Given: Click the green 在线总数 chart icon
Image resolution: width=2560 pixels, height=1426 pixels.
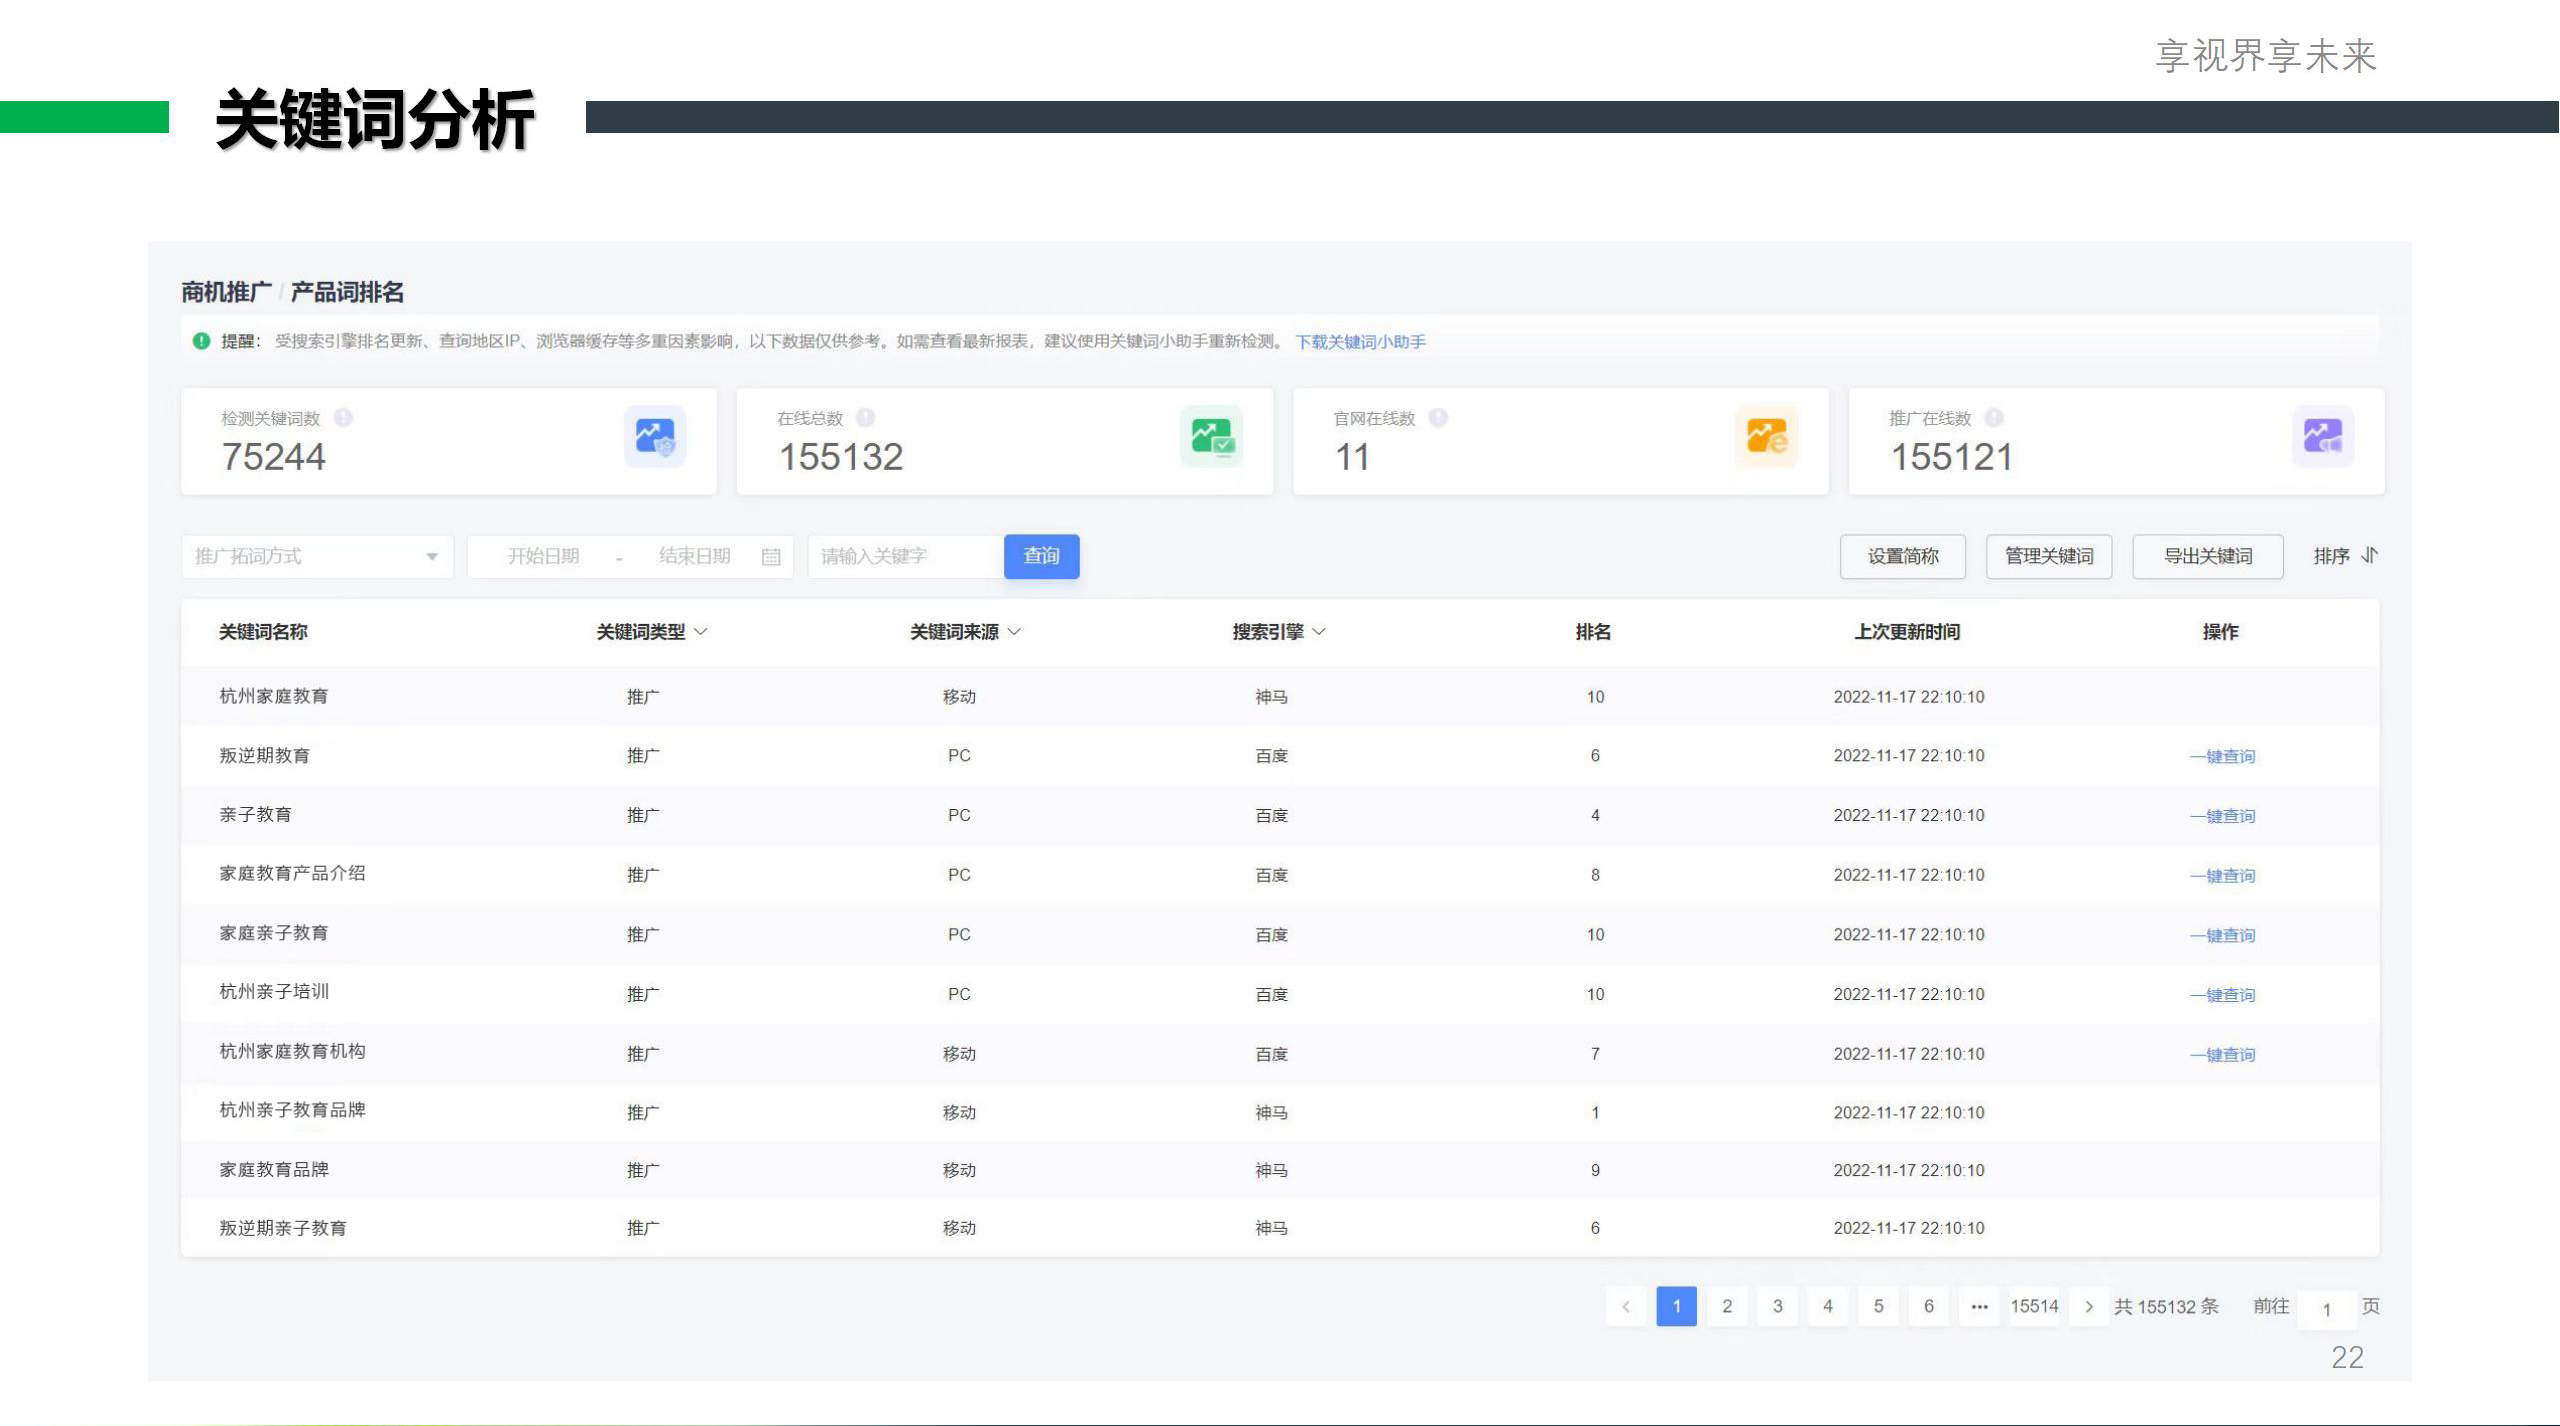Looking at the screenshot, I should tap(1211, 437).
